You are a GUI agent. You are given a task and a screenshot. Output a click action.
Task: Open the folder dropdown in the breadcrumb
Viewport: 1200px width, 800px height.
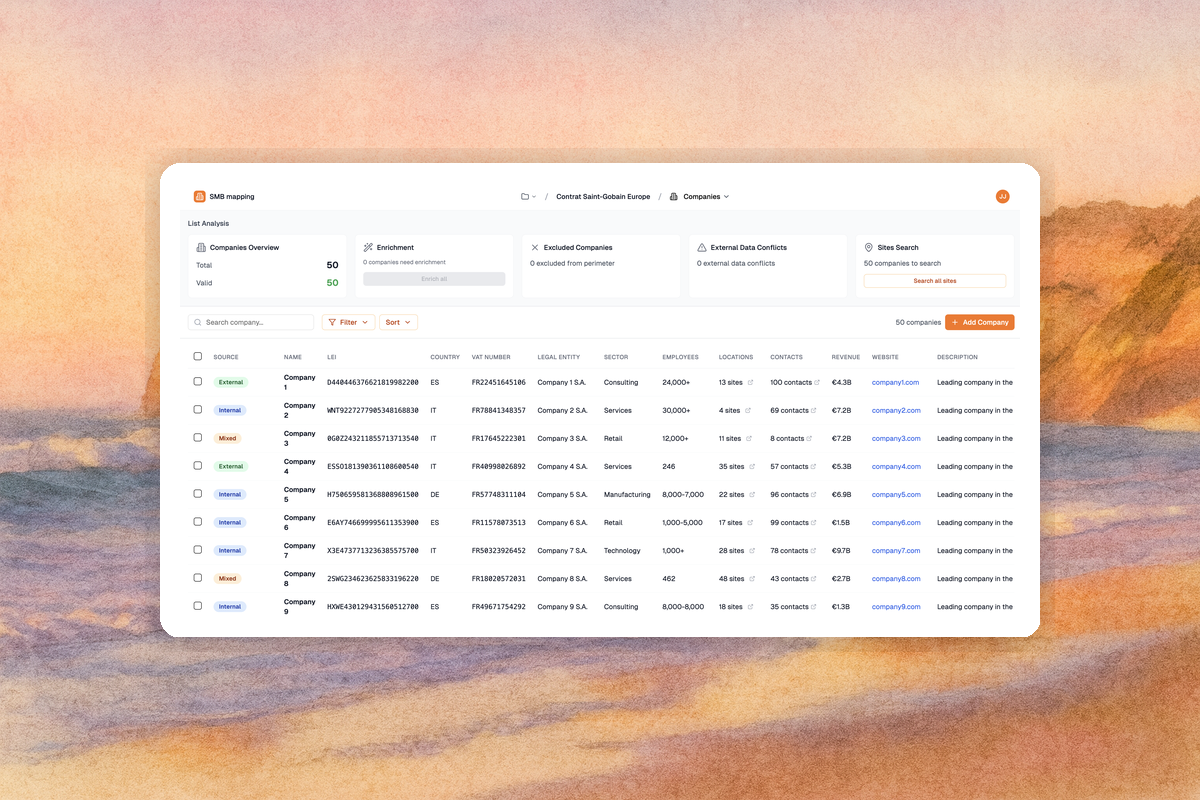pos(528,197)
